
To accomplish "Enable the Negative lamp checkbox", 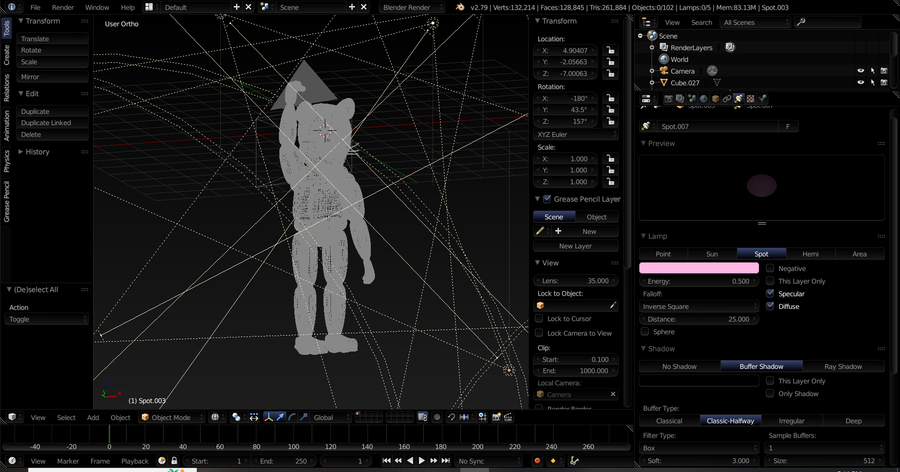I will (x=770, y=268).
